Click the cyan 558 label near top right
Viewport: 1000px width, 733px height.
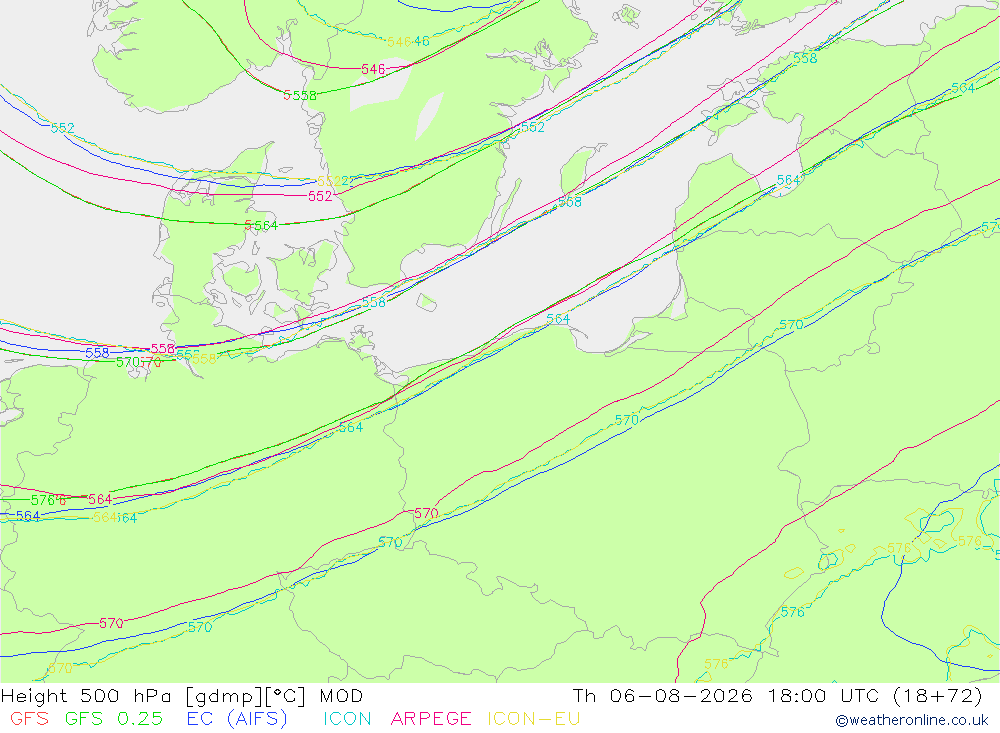805,58
